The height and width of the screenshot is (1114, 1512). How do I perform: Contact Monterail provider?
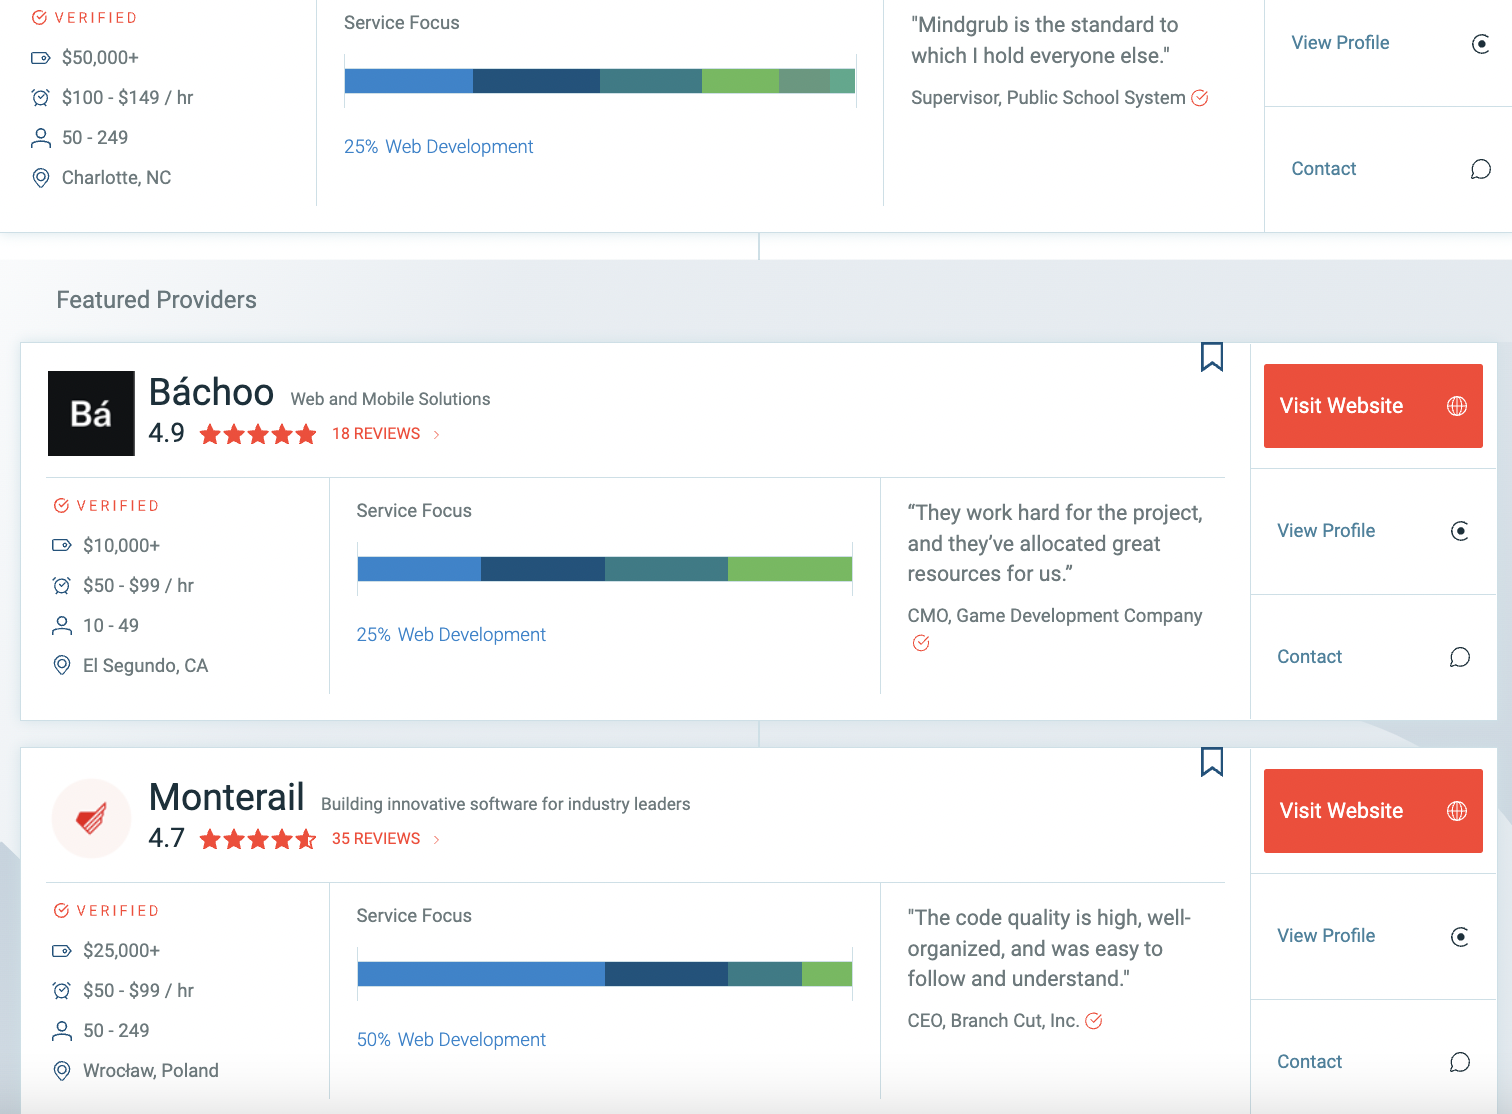[1309, 1062]
